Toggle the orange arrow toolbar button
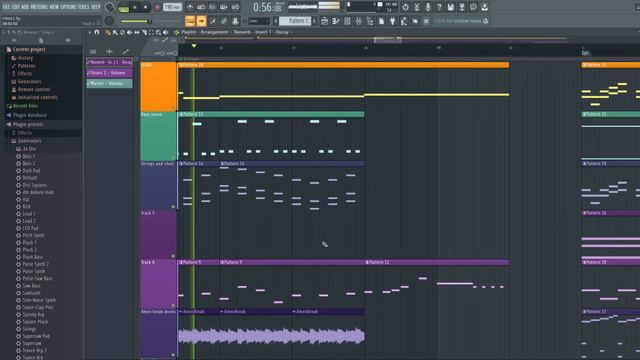The image size is (640, 360). (x=201, y=21)
